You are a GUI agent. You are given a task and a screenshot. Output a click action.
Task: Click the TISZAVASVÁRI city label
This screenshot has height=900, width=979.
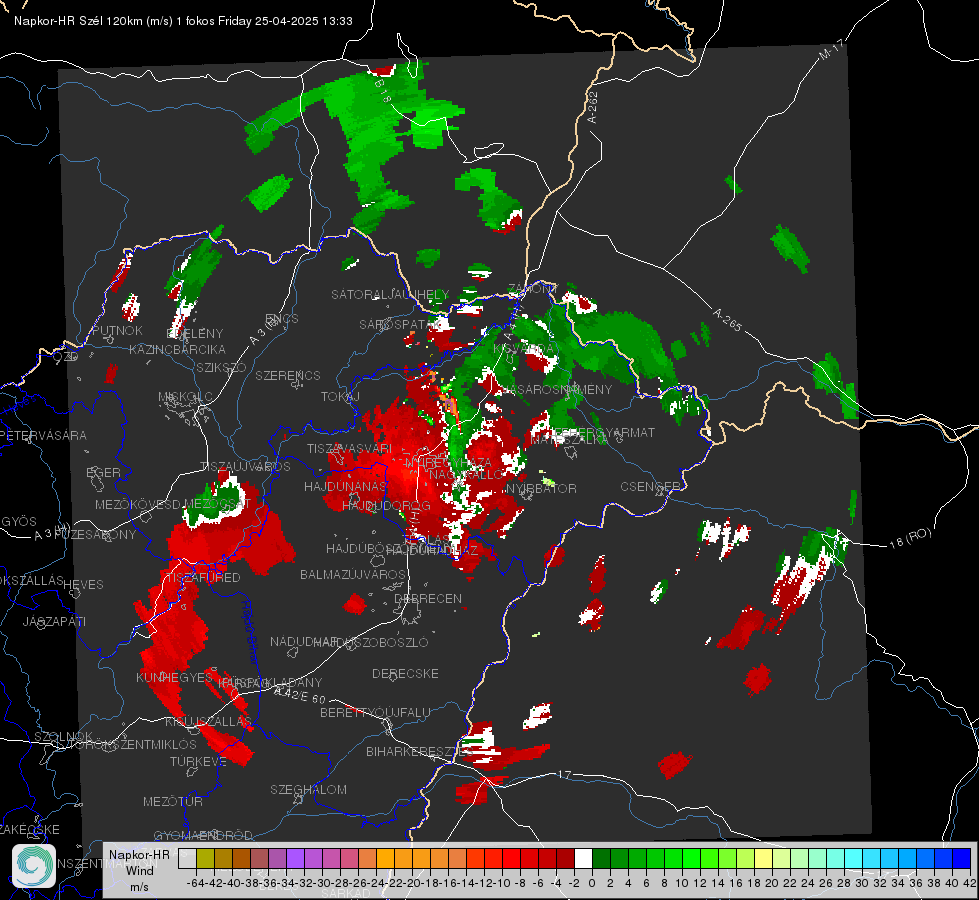[350, 448]
